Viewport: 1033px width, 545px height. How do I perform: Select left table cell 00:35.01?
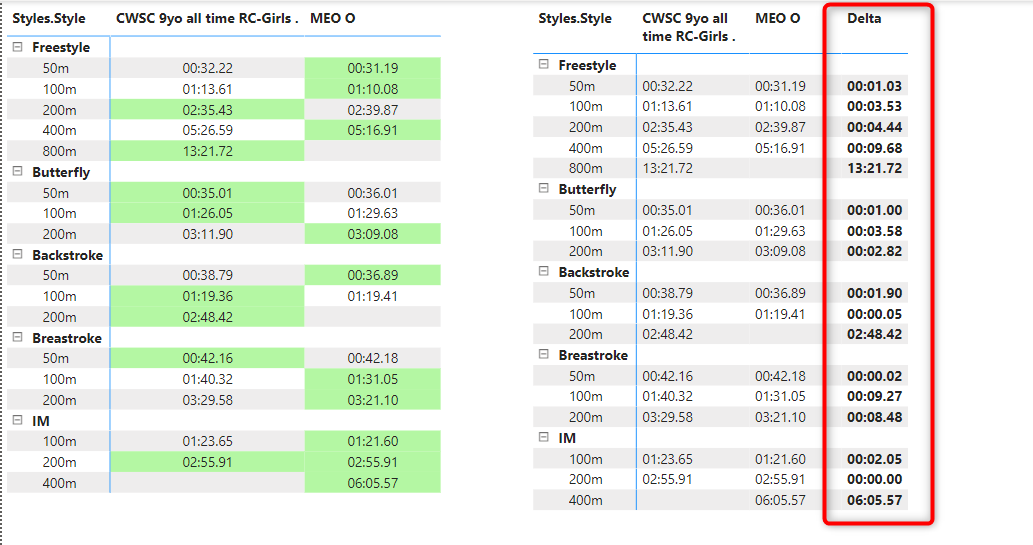point(208,193)
